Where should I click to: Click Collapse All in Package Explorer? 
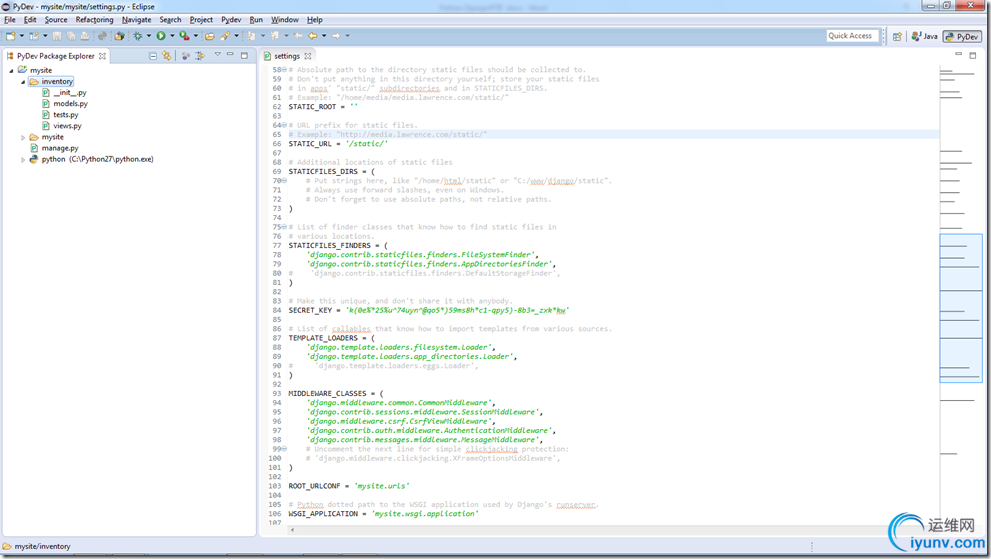pos(153,56)
